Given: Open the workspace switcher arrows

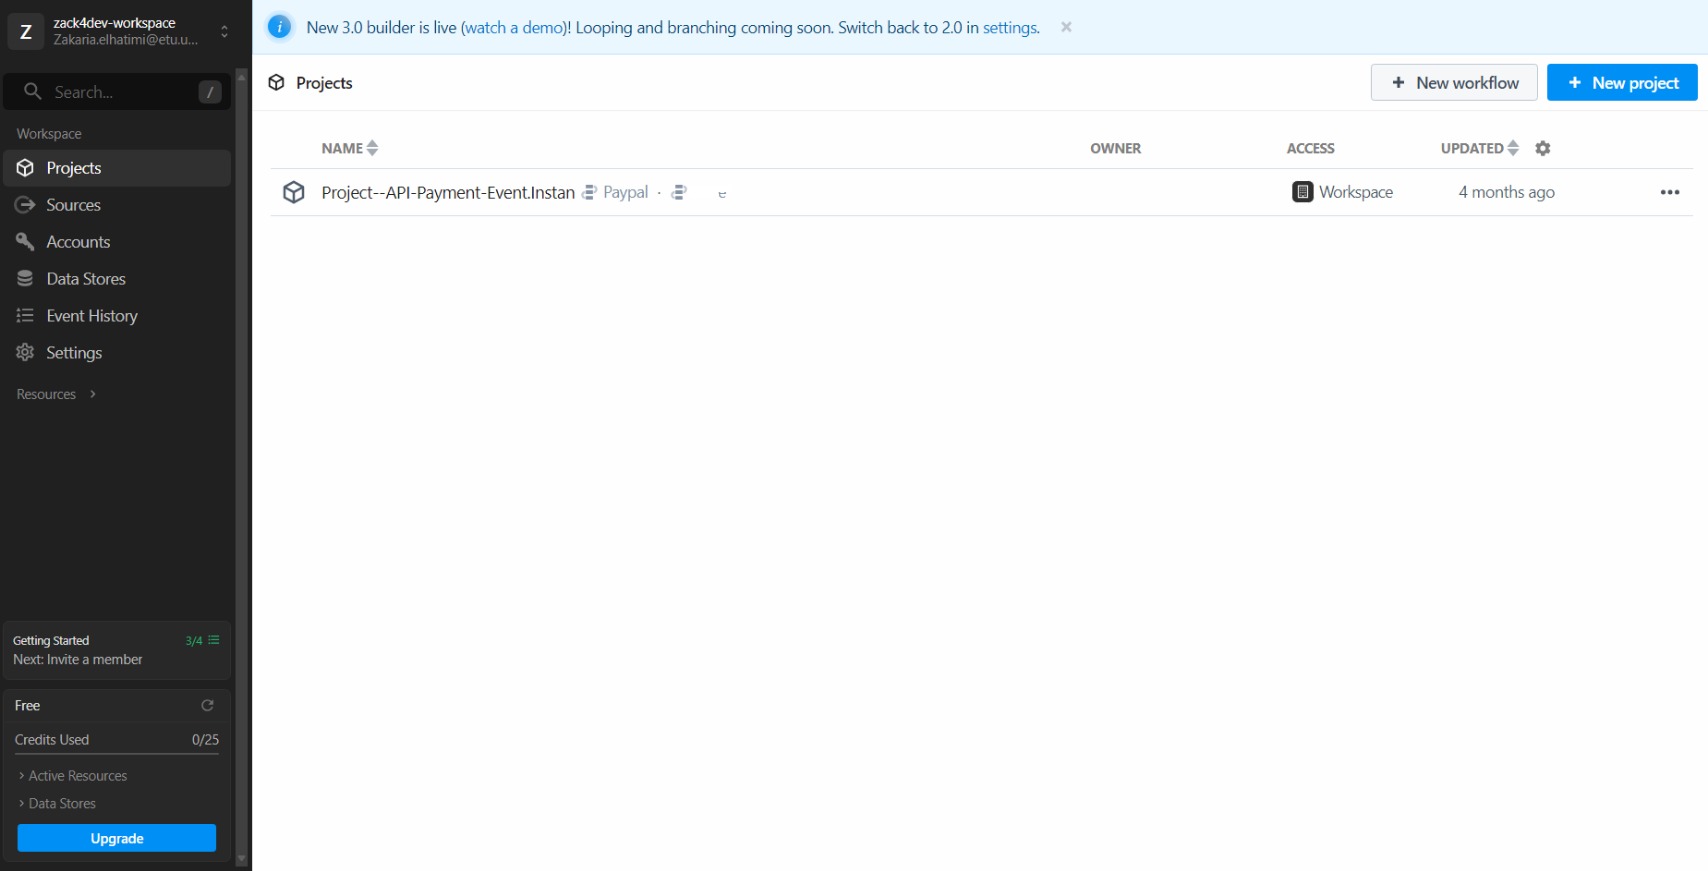Looking at the screenshot, I should pyautogui.click(x=224, y=32).
